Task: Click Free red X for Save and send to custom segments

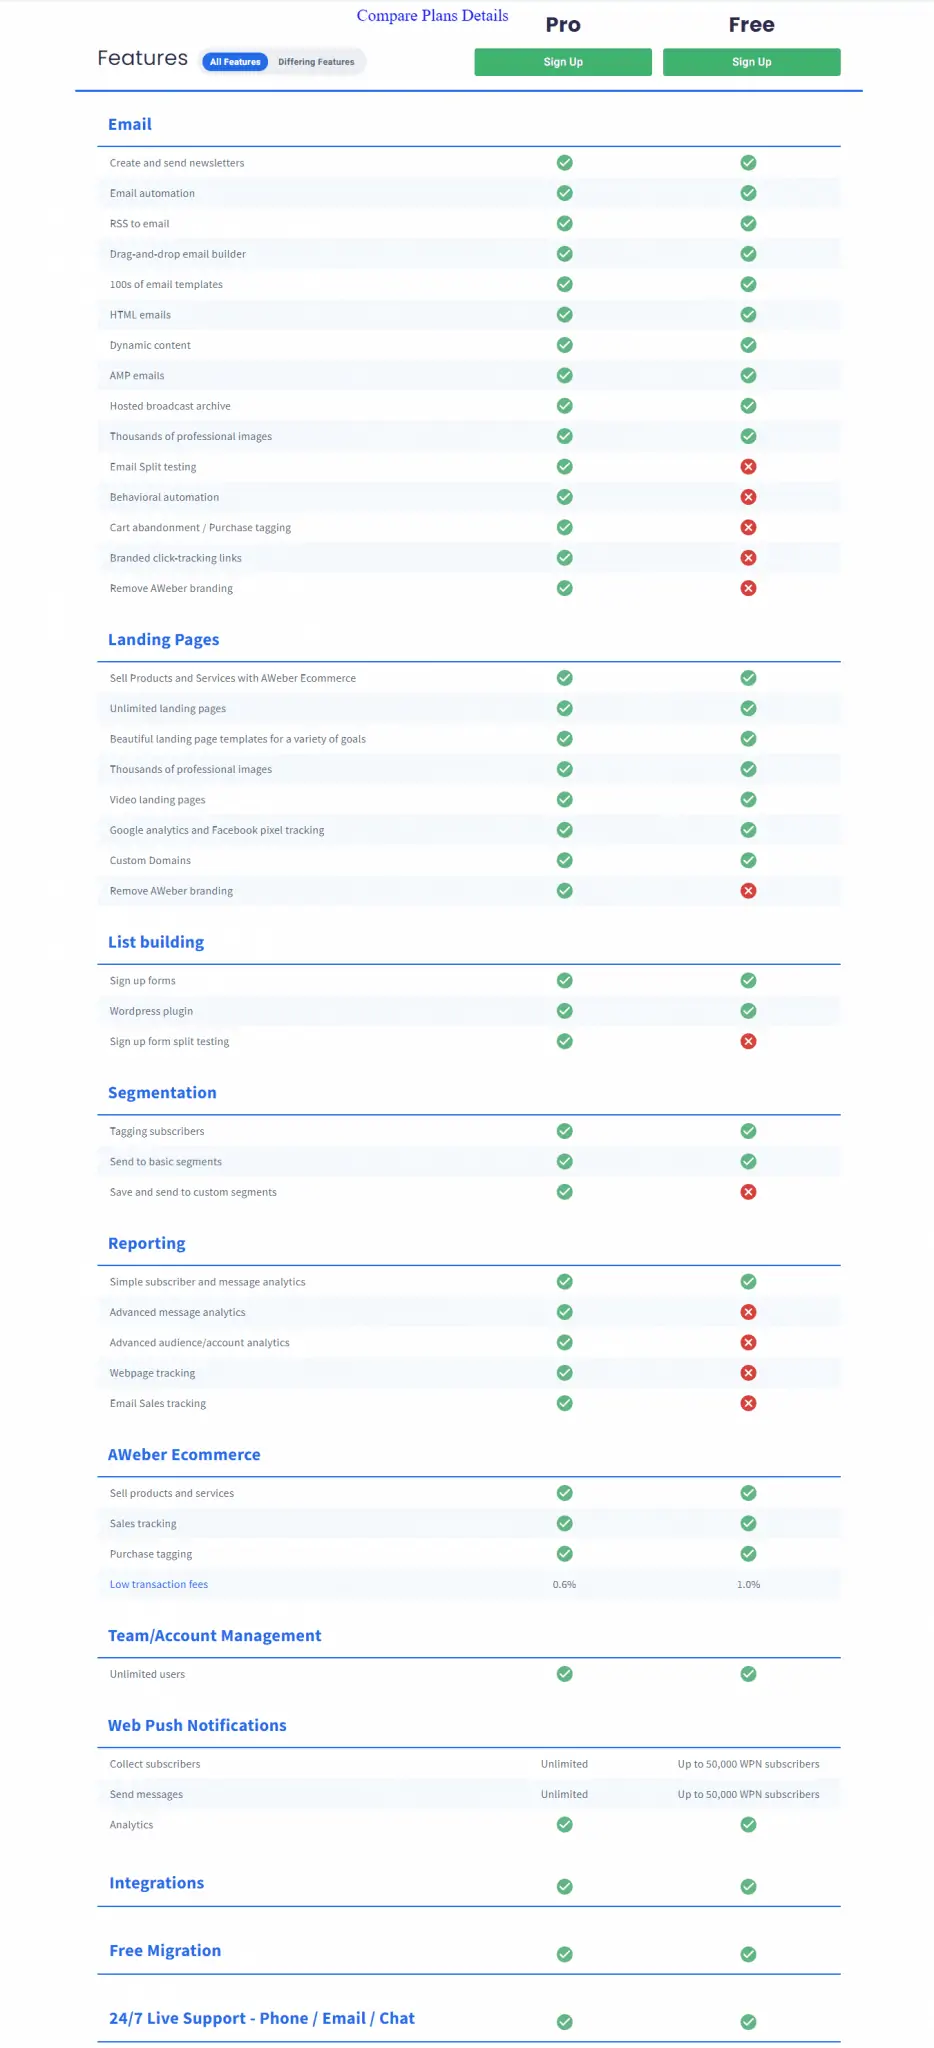Action: click(x=748, y=1192)
